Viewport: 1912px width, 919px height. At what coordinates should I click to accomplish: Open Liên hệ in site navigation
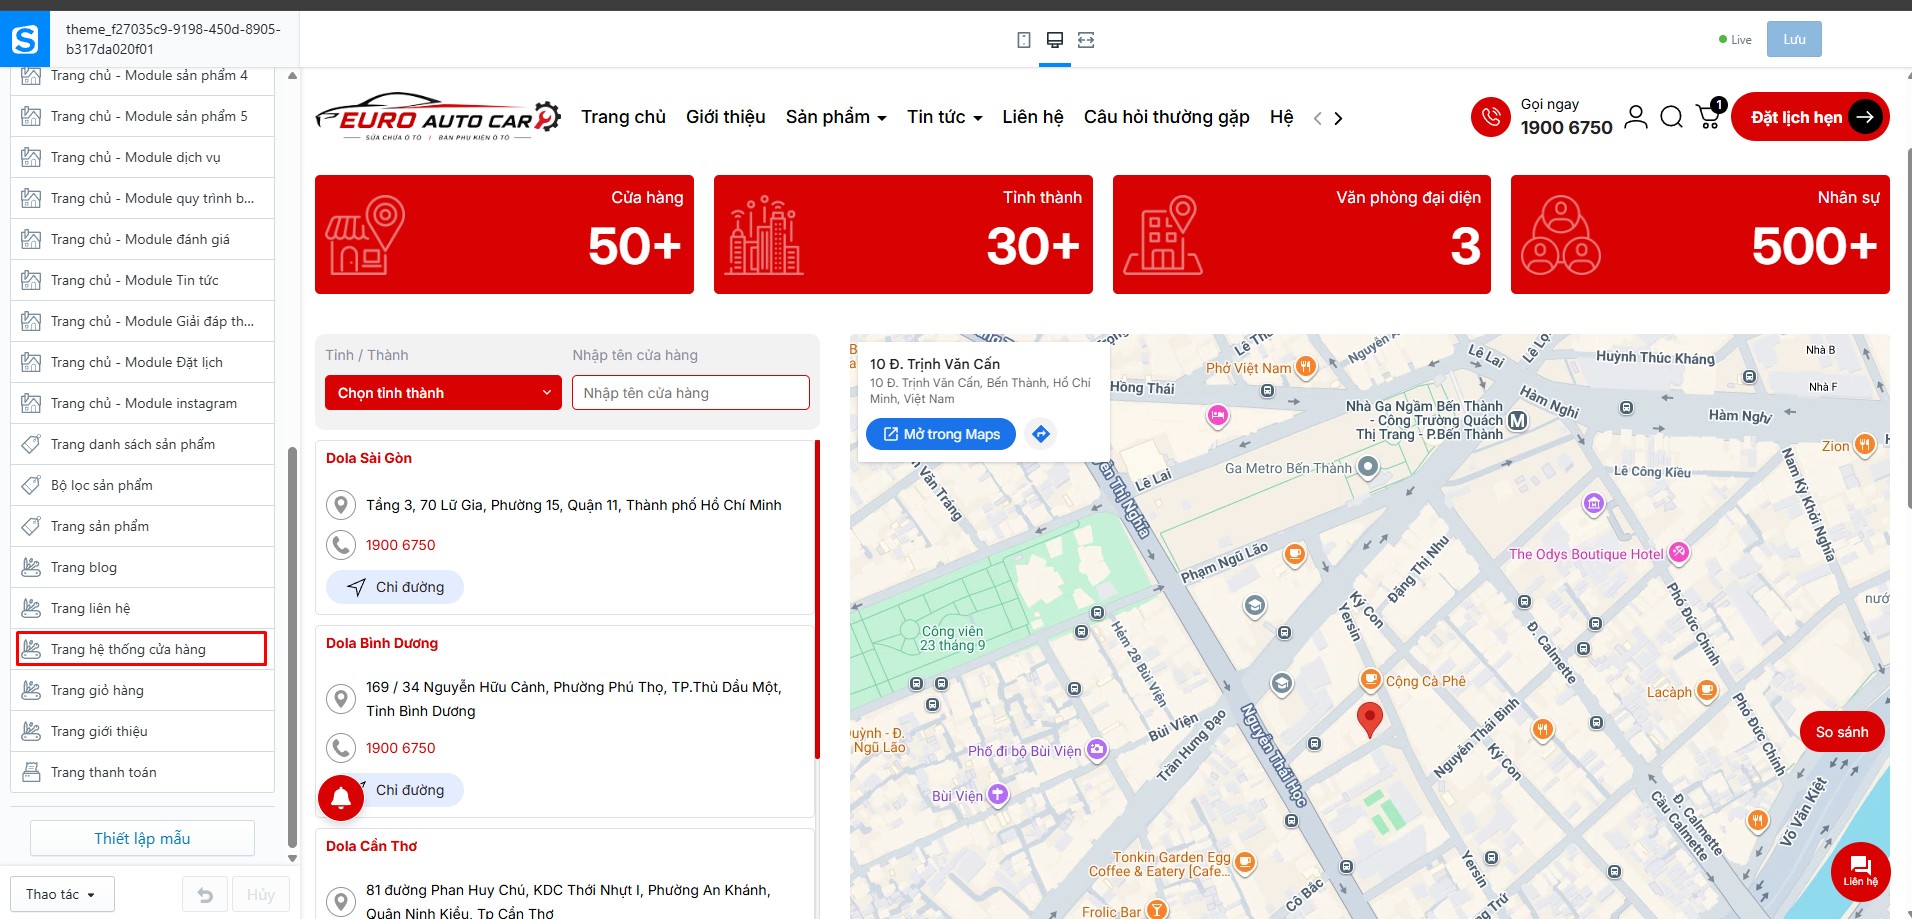[1032, 117]
